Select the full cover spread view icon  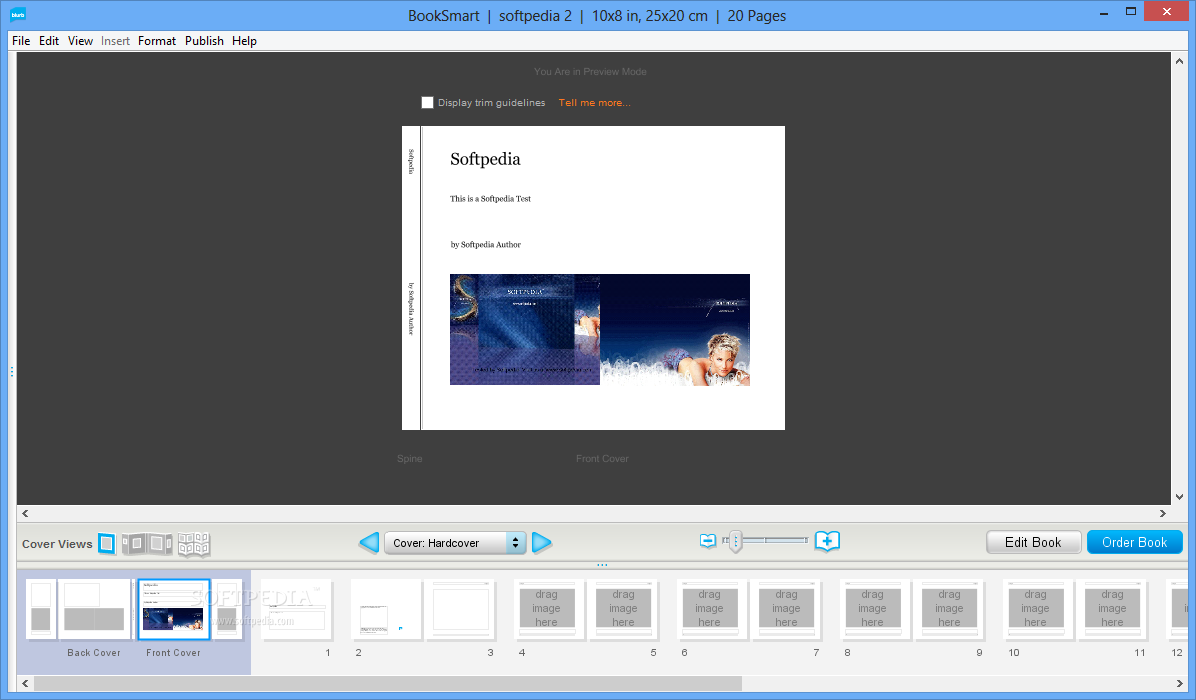tap(147, 544)
